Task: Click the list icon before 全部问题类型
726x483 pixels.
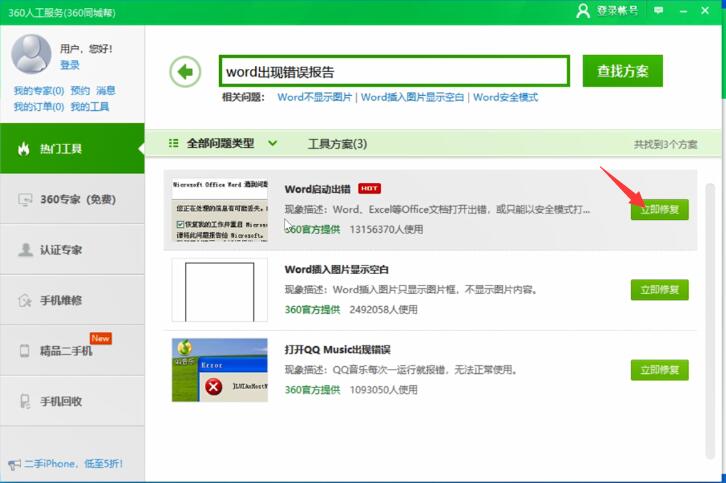Action: (174, 143)
